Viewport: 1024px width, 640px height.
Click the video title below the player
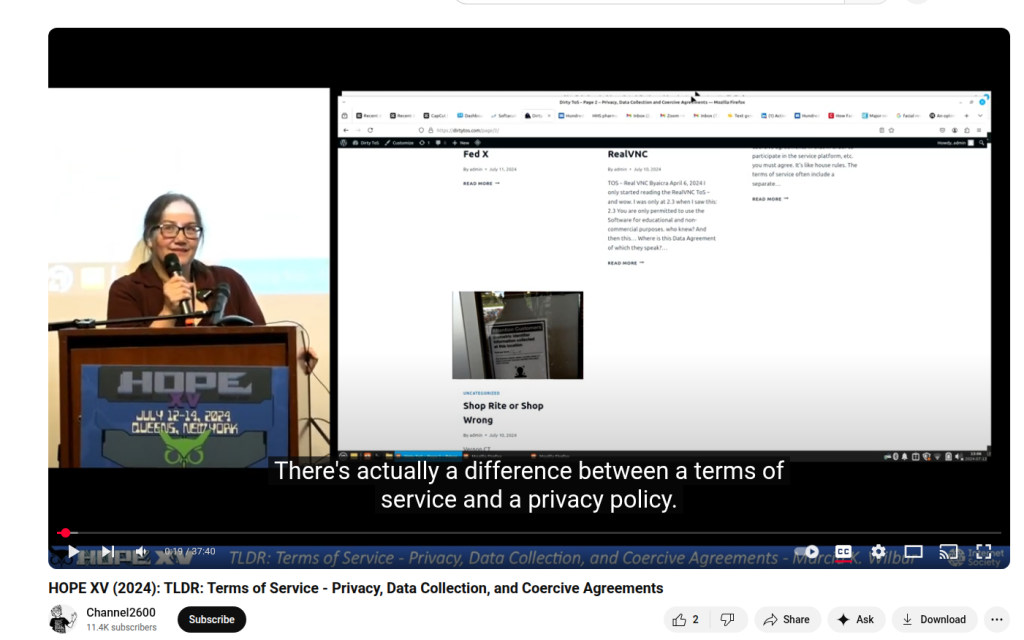tap(355, 588)
